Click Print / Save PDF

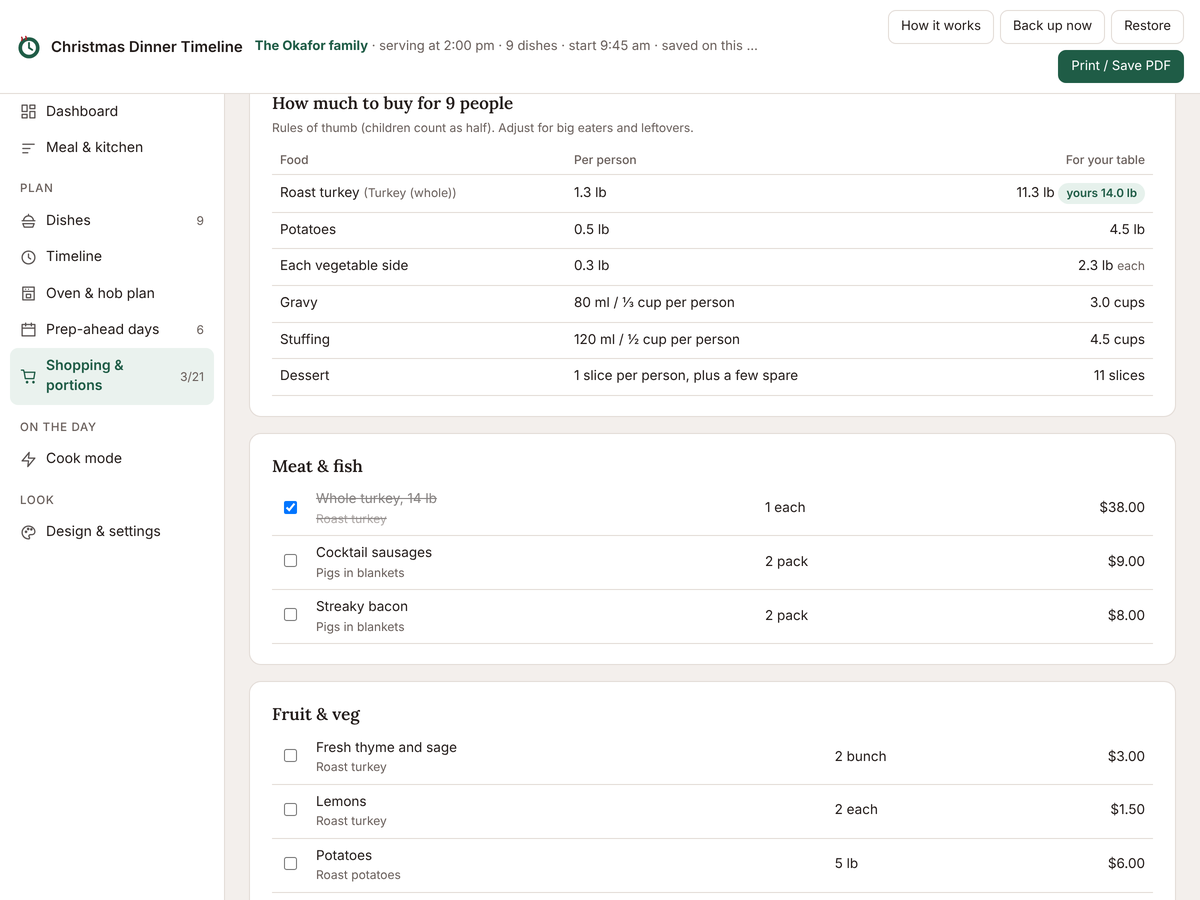pyautogui.click(x=1121, y=66)
